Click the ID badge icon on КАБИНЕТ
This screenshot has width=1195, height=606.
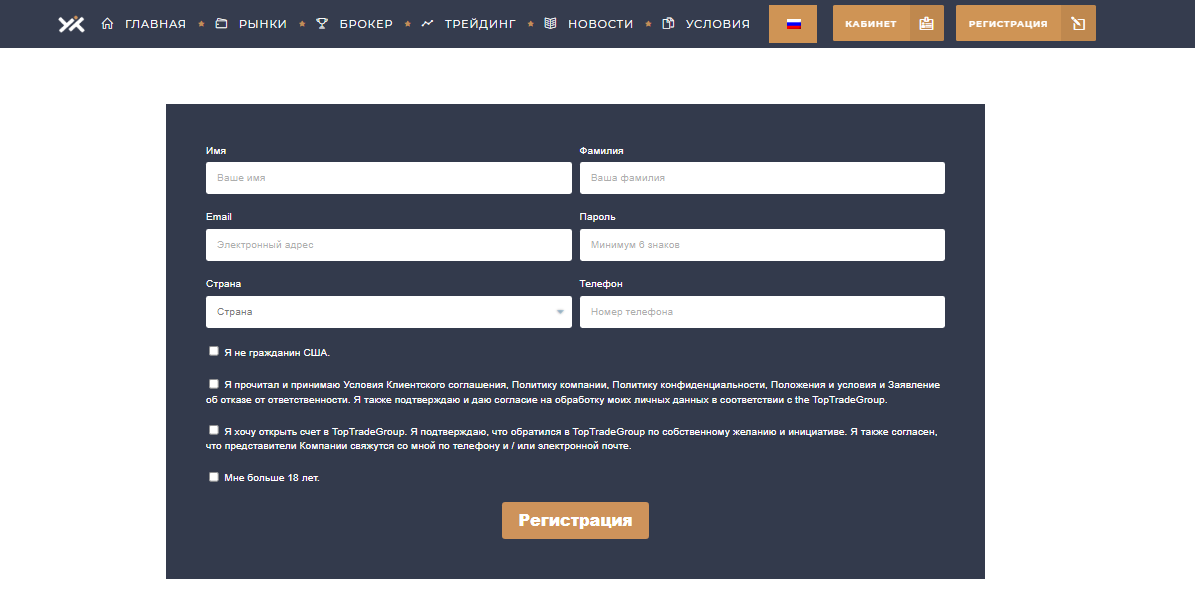coord(926,24)
